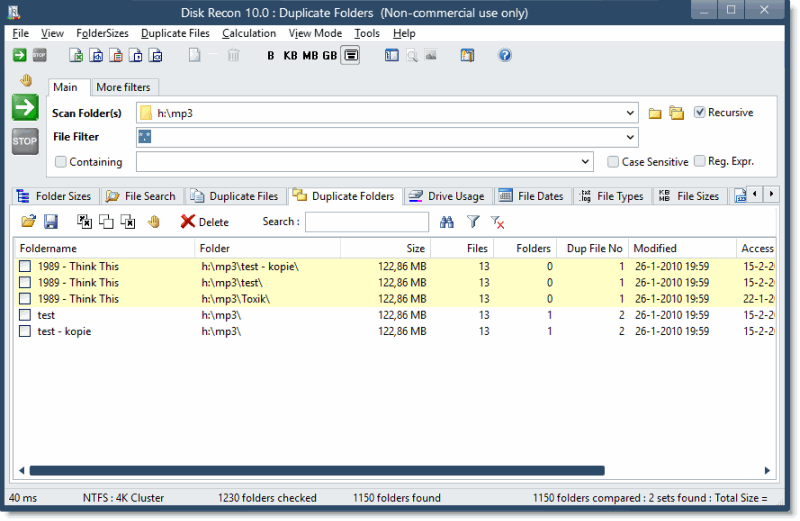Click the multiple folders icon beside Recursive

pos(677,113)
